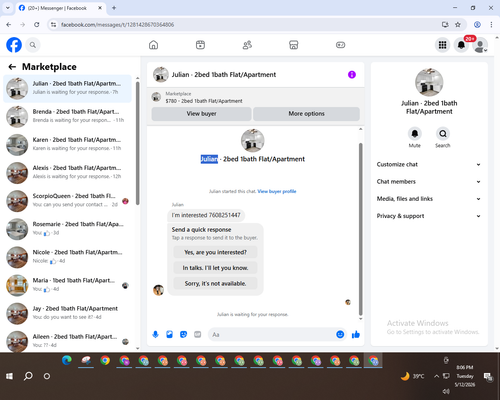Open the Gaming icon in top navigation
This screenshot has height=400, width=500.
coord(340,45)
